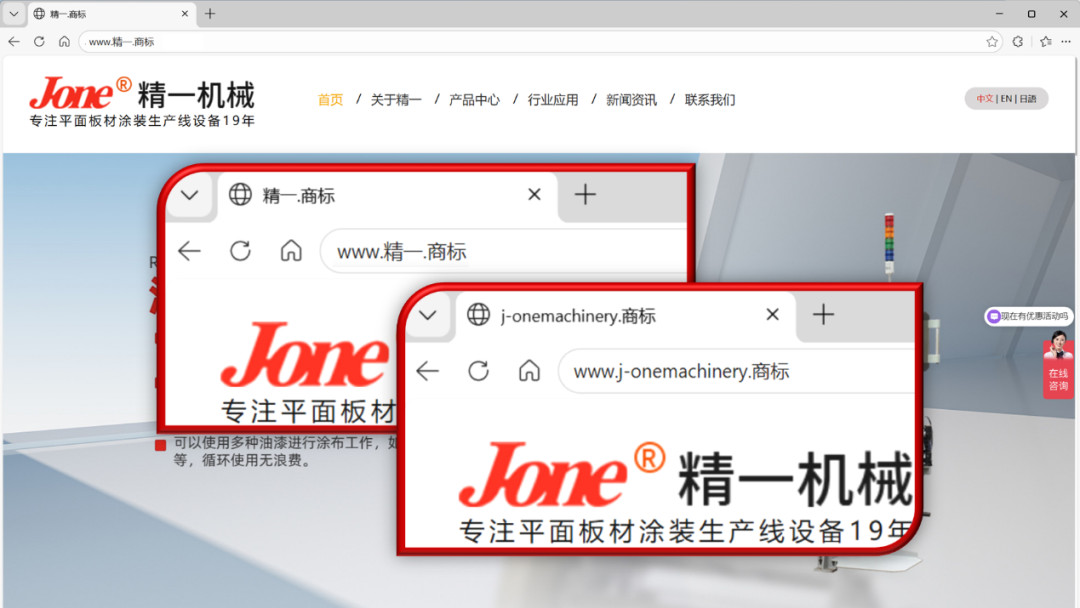Open the browser settings ellipsis menu
This screenshot has width=1080, height=608.
coord(1066,42)
